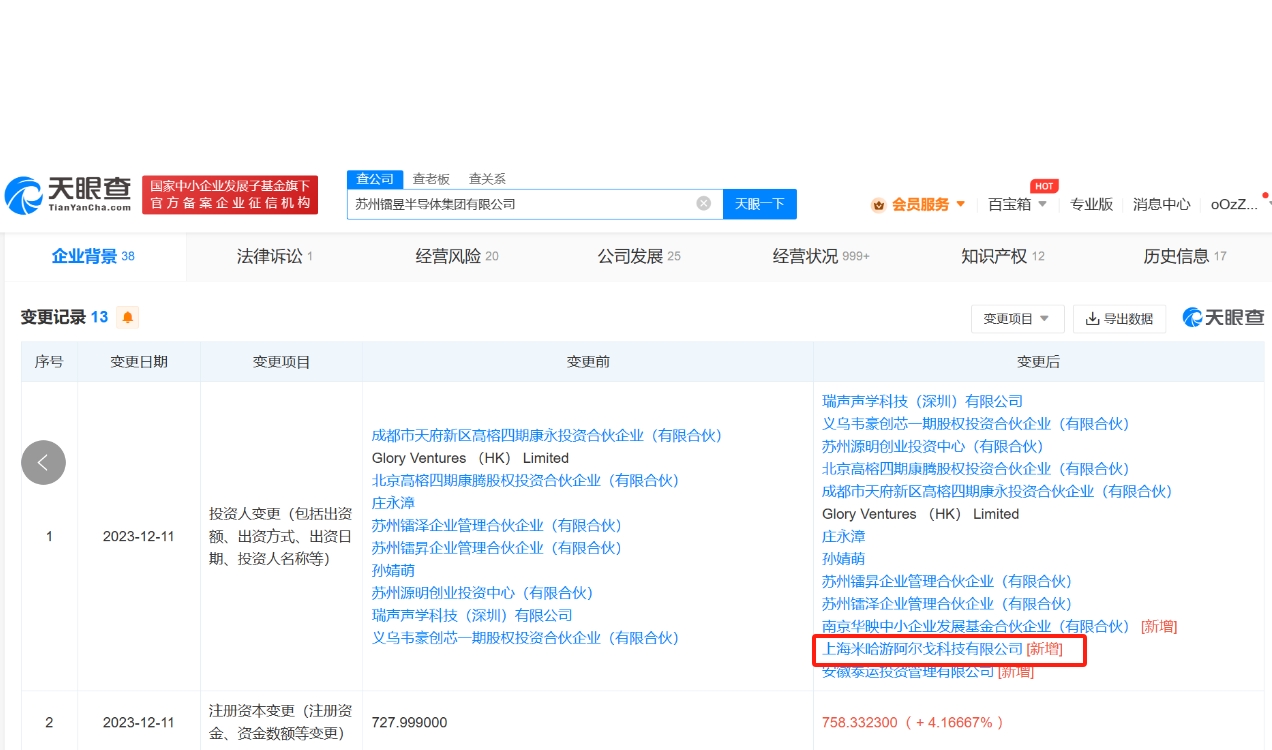Open 瑞声声学科技(深圳)有限公司 in 变更前 column

click(x=472, y=615)
